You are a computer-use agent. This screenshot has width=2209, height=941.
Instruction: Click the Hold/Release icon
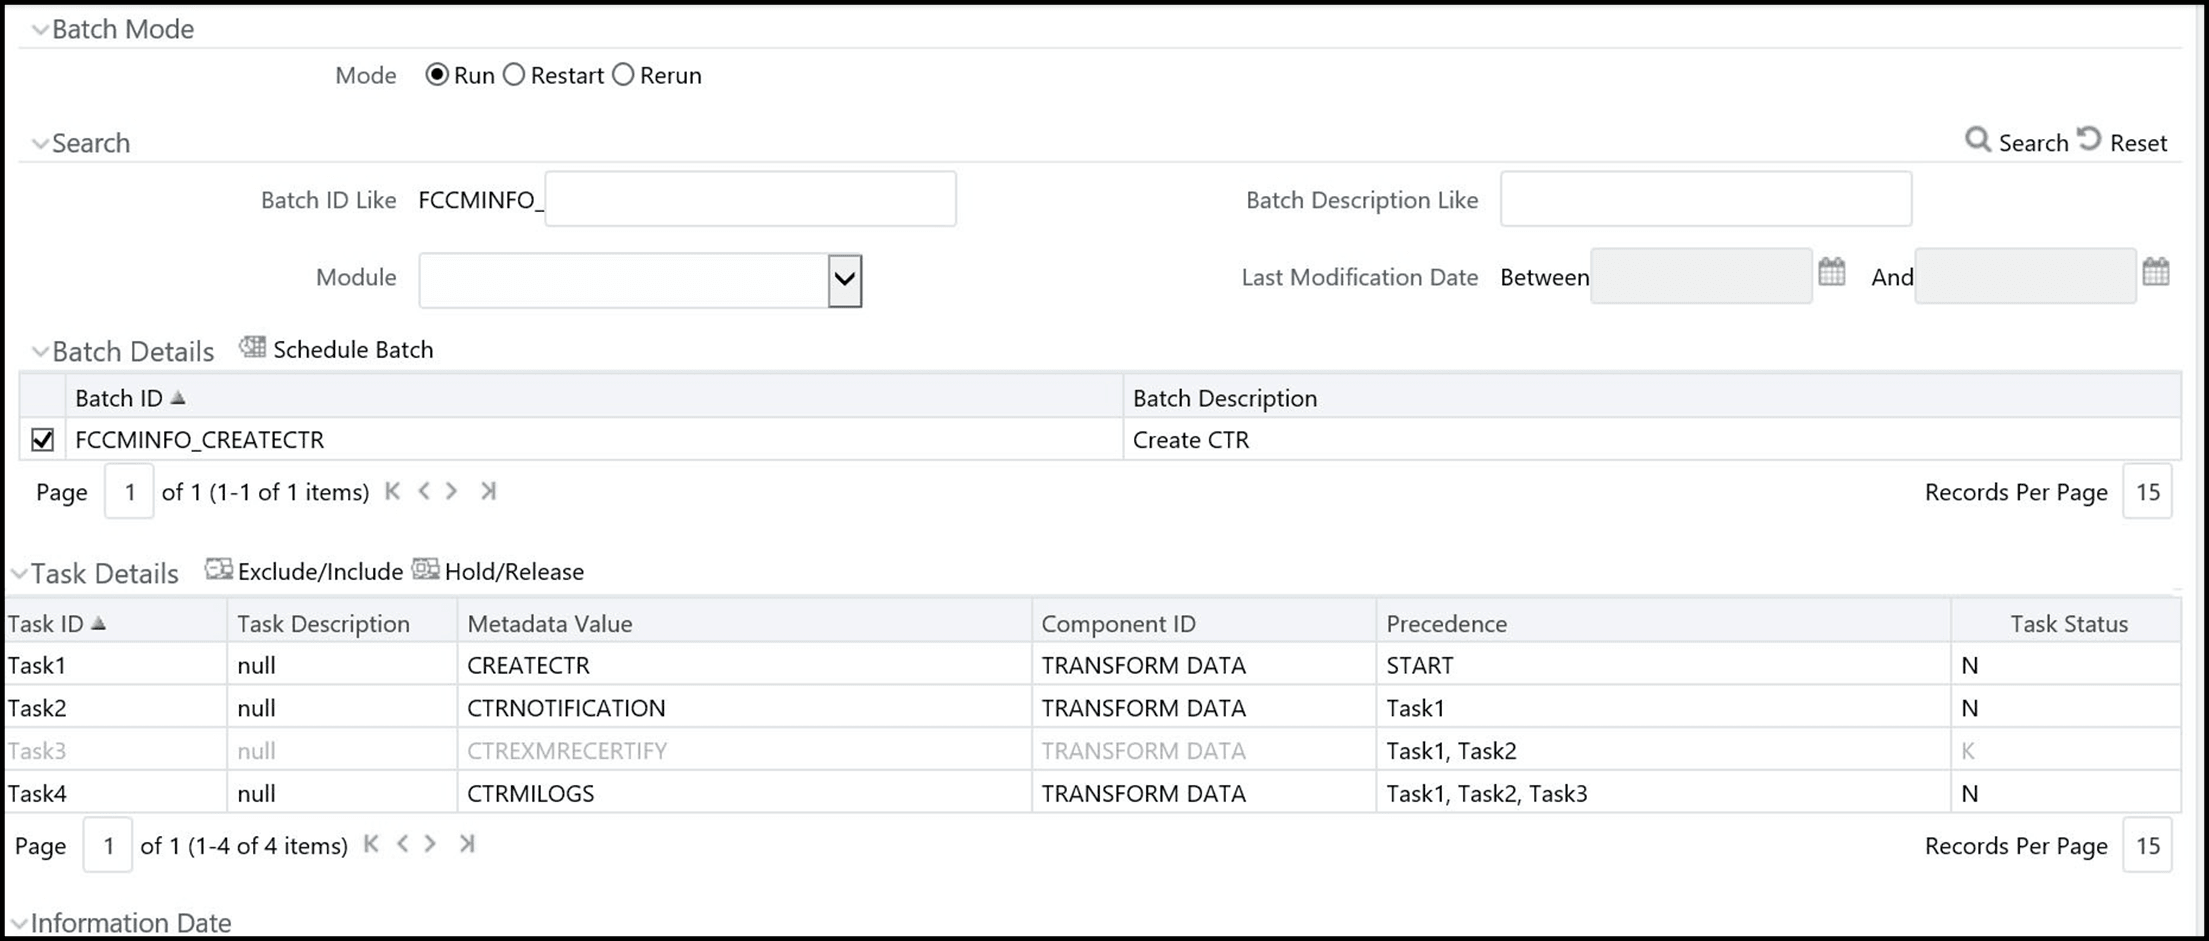tap(427, 570)
